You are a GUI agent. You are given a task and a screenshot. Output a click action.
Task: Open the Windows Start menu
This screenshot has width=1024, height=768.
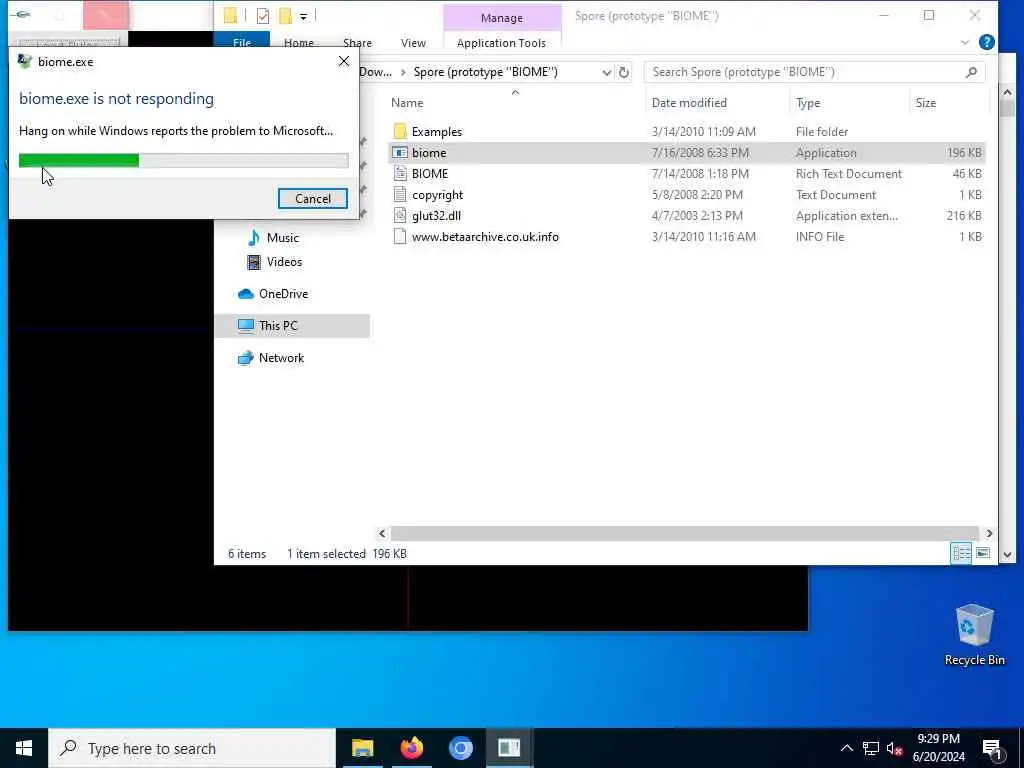[x=24, y=748]
